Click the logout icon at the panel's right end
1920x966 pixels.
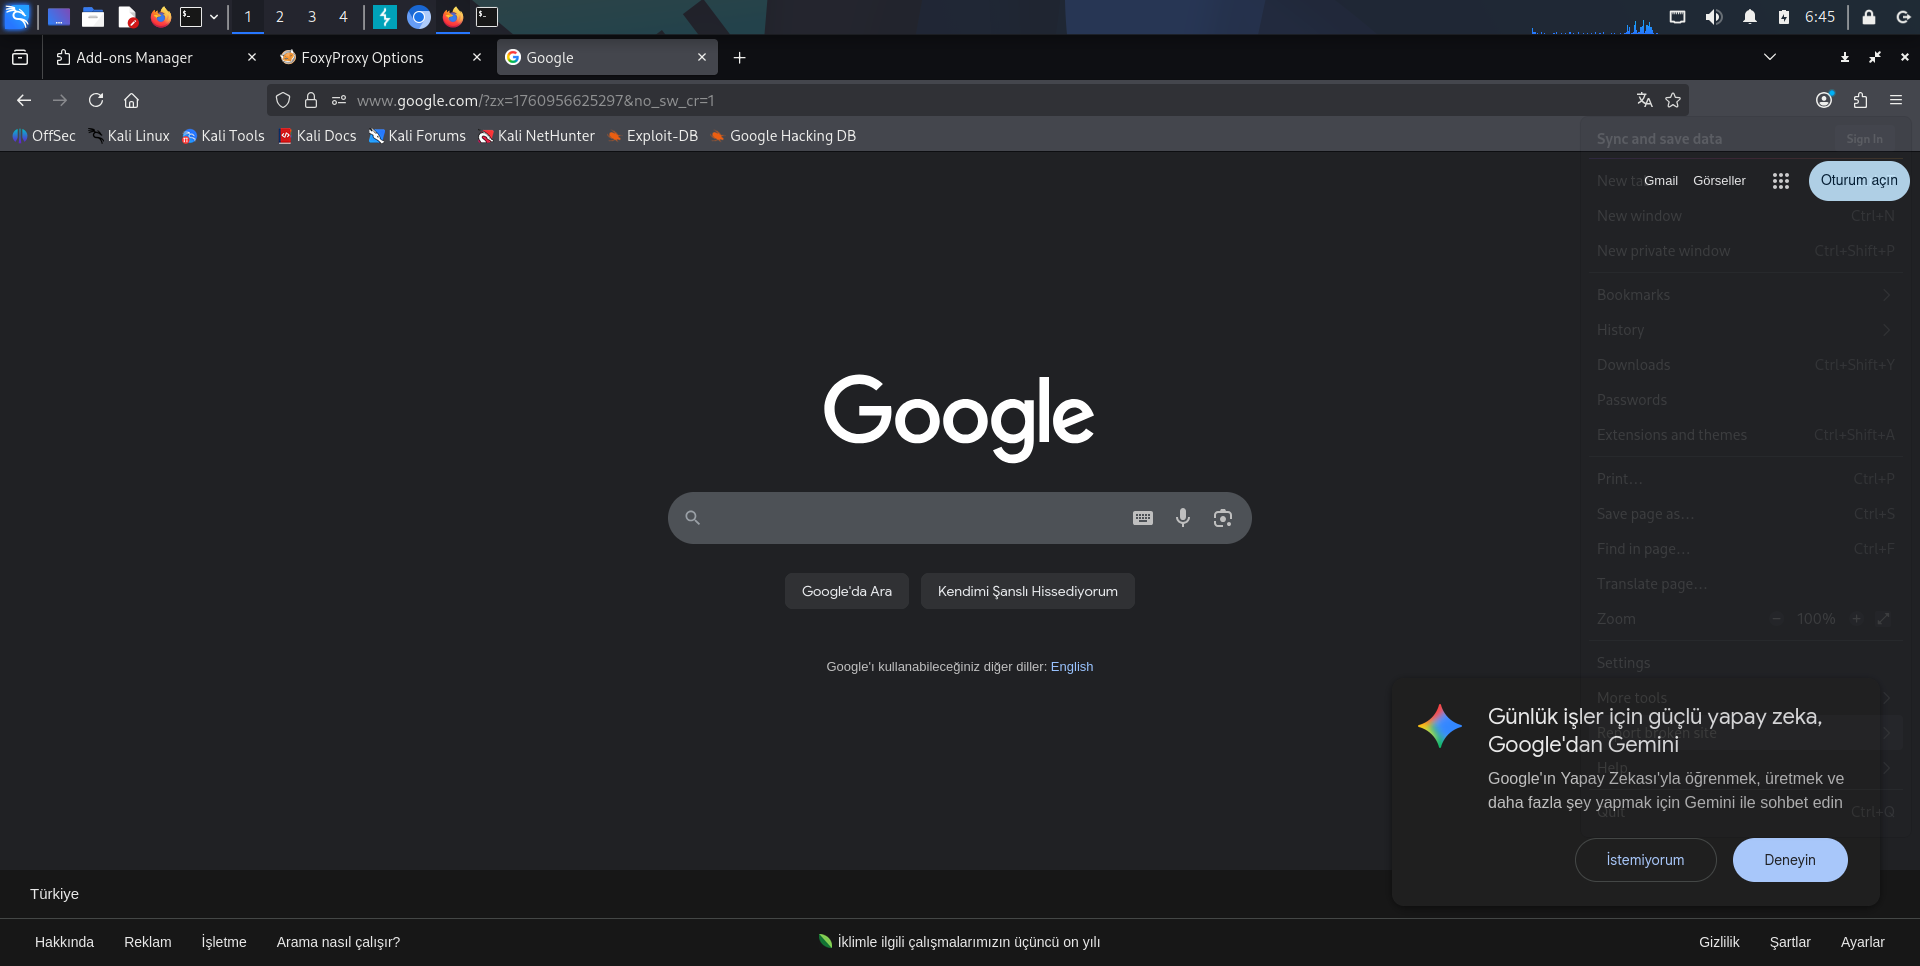(1903, 17)
